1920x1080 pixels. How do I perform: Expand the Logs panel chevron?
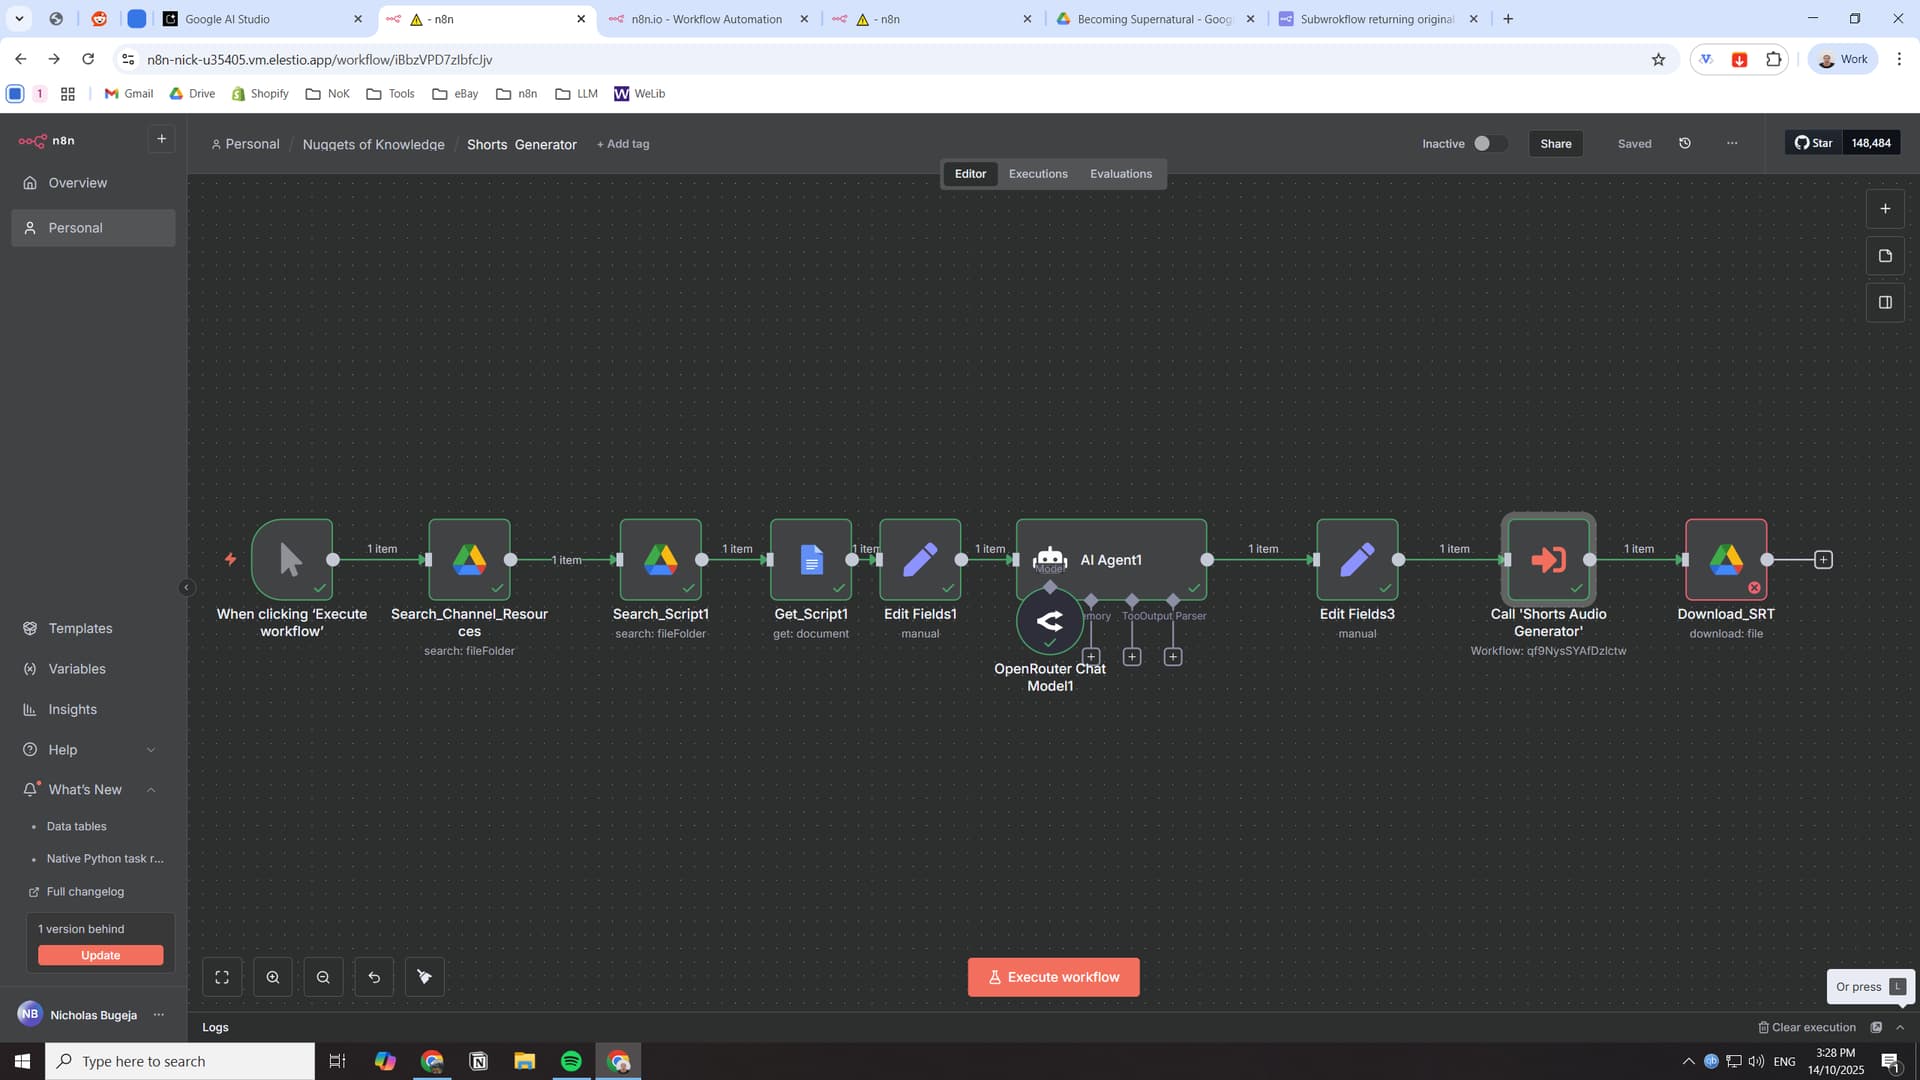pyautogui.click(x=1900, y=1027)
